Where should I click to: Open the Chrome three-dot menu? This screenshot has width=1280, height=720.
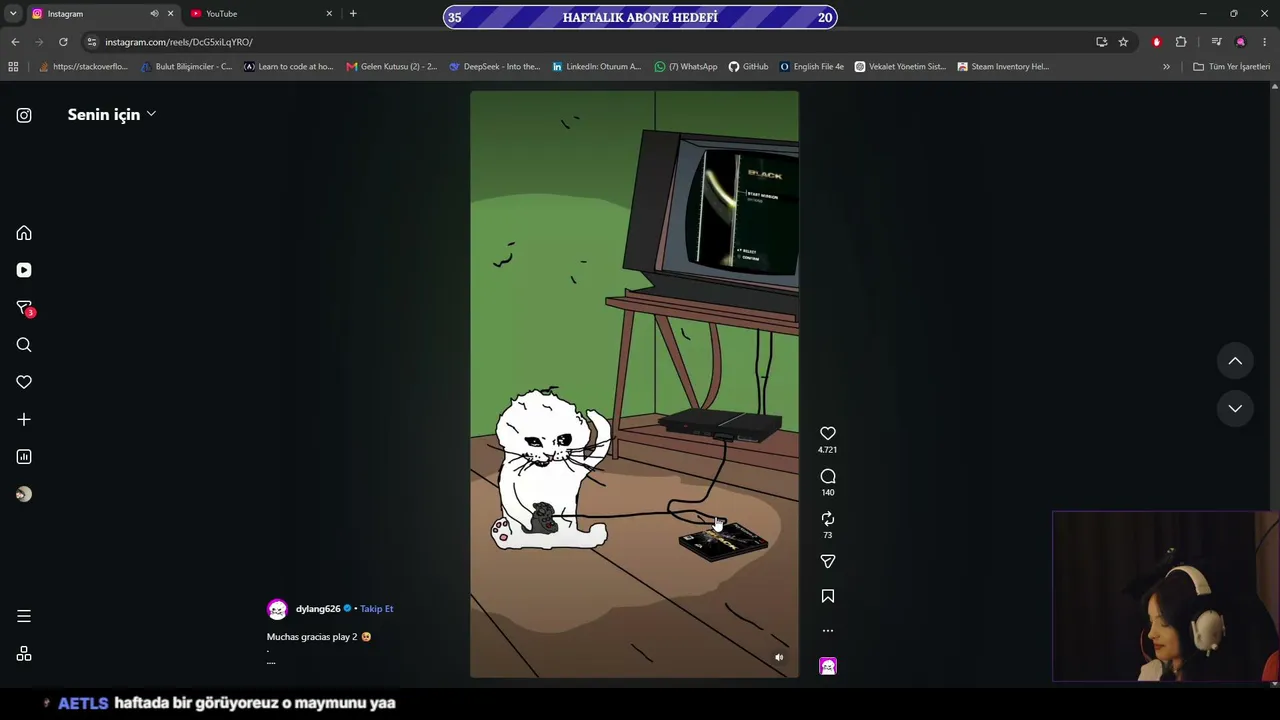coord(1265,42)
